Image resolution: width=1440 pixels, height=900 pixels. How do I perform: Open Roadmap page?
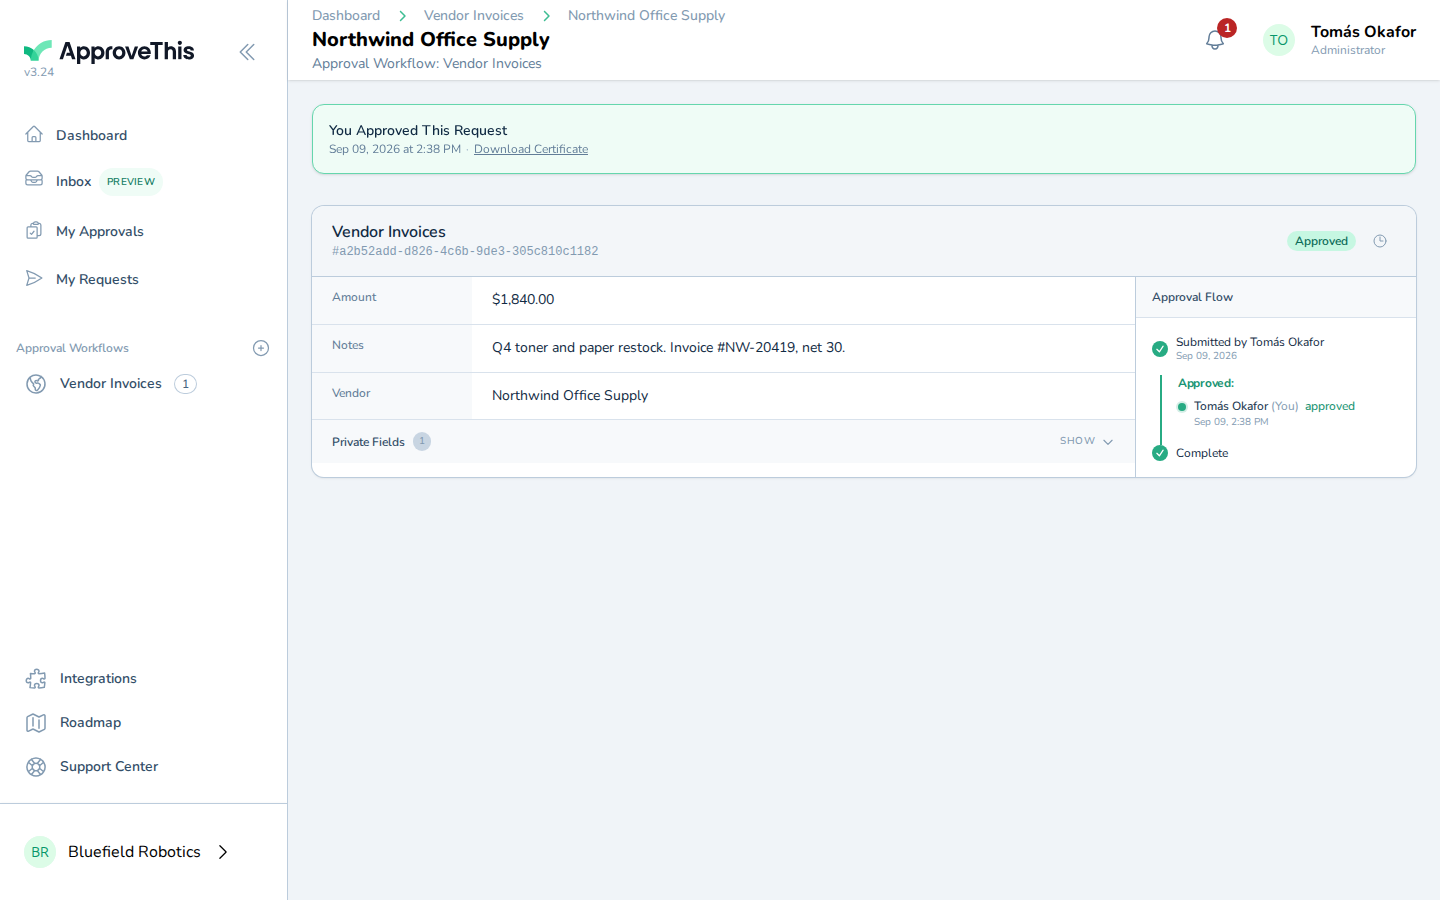click(x=90, y=722)
